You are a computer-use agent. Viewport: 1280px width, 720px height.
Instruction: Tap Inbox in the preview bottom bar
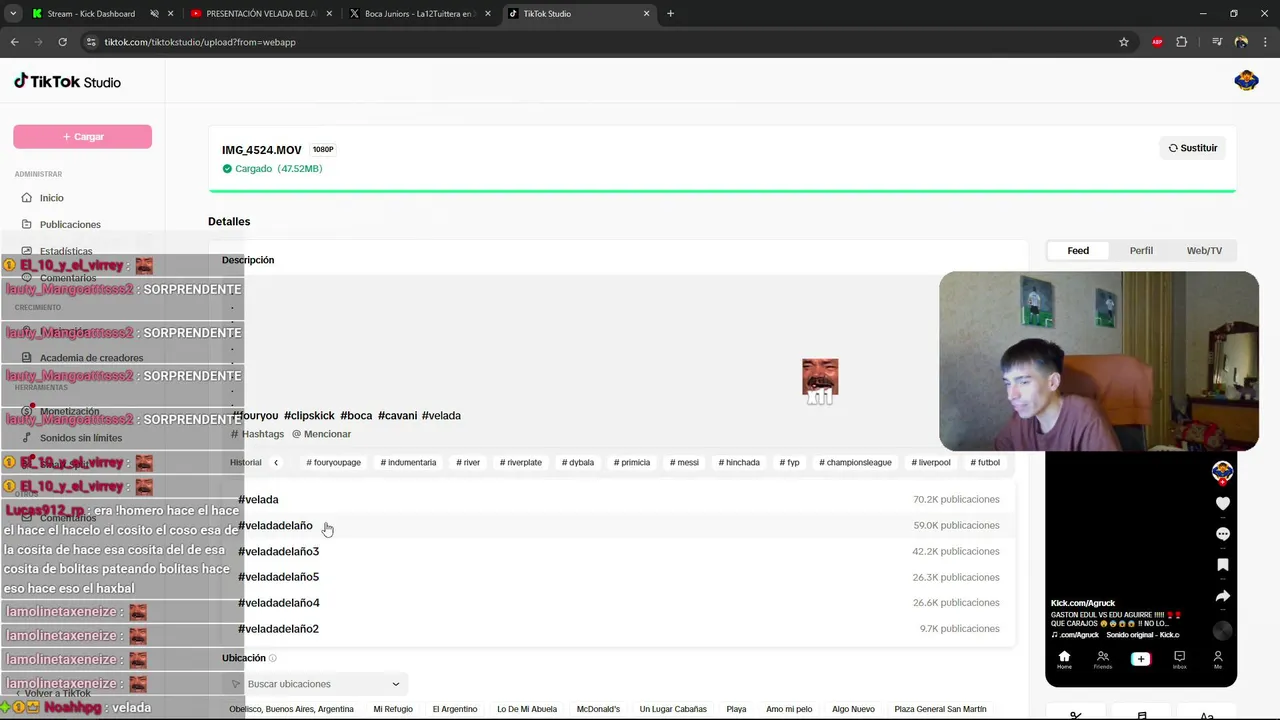click(x=1179, y=660)
